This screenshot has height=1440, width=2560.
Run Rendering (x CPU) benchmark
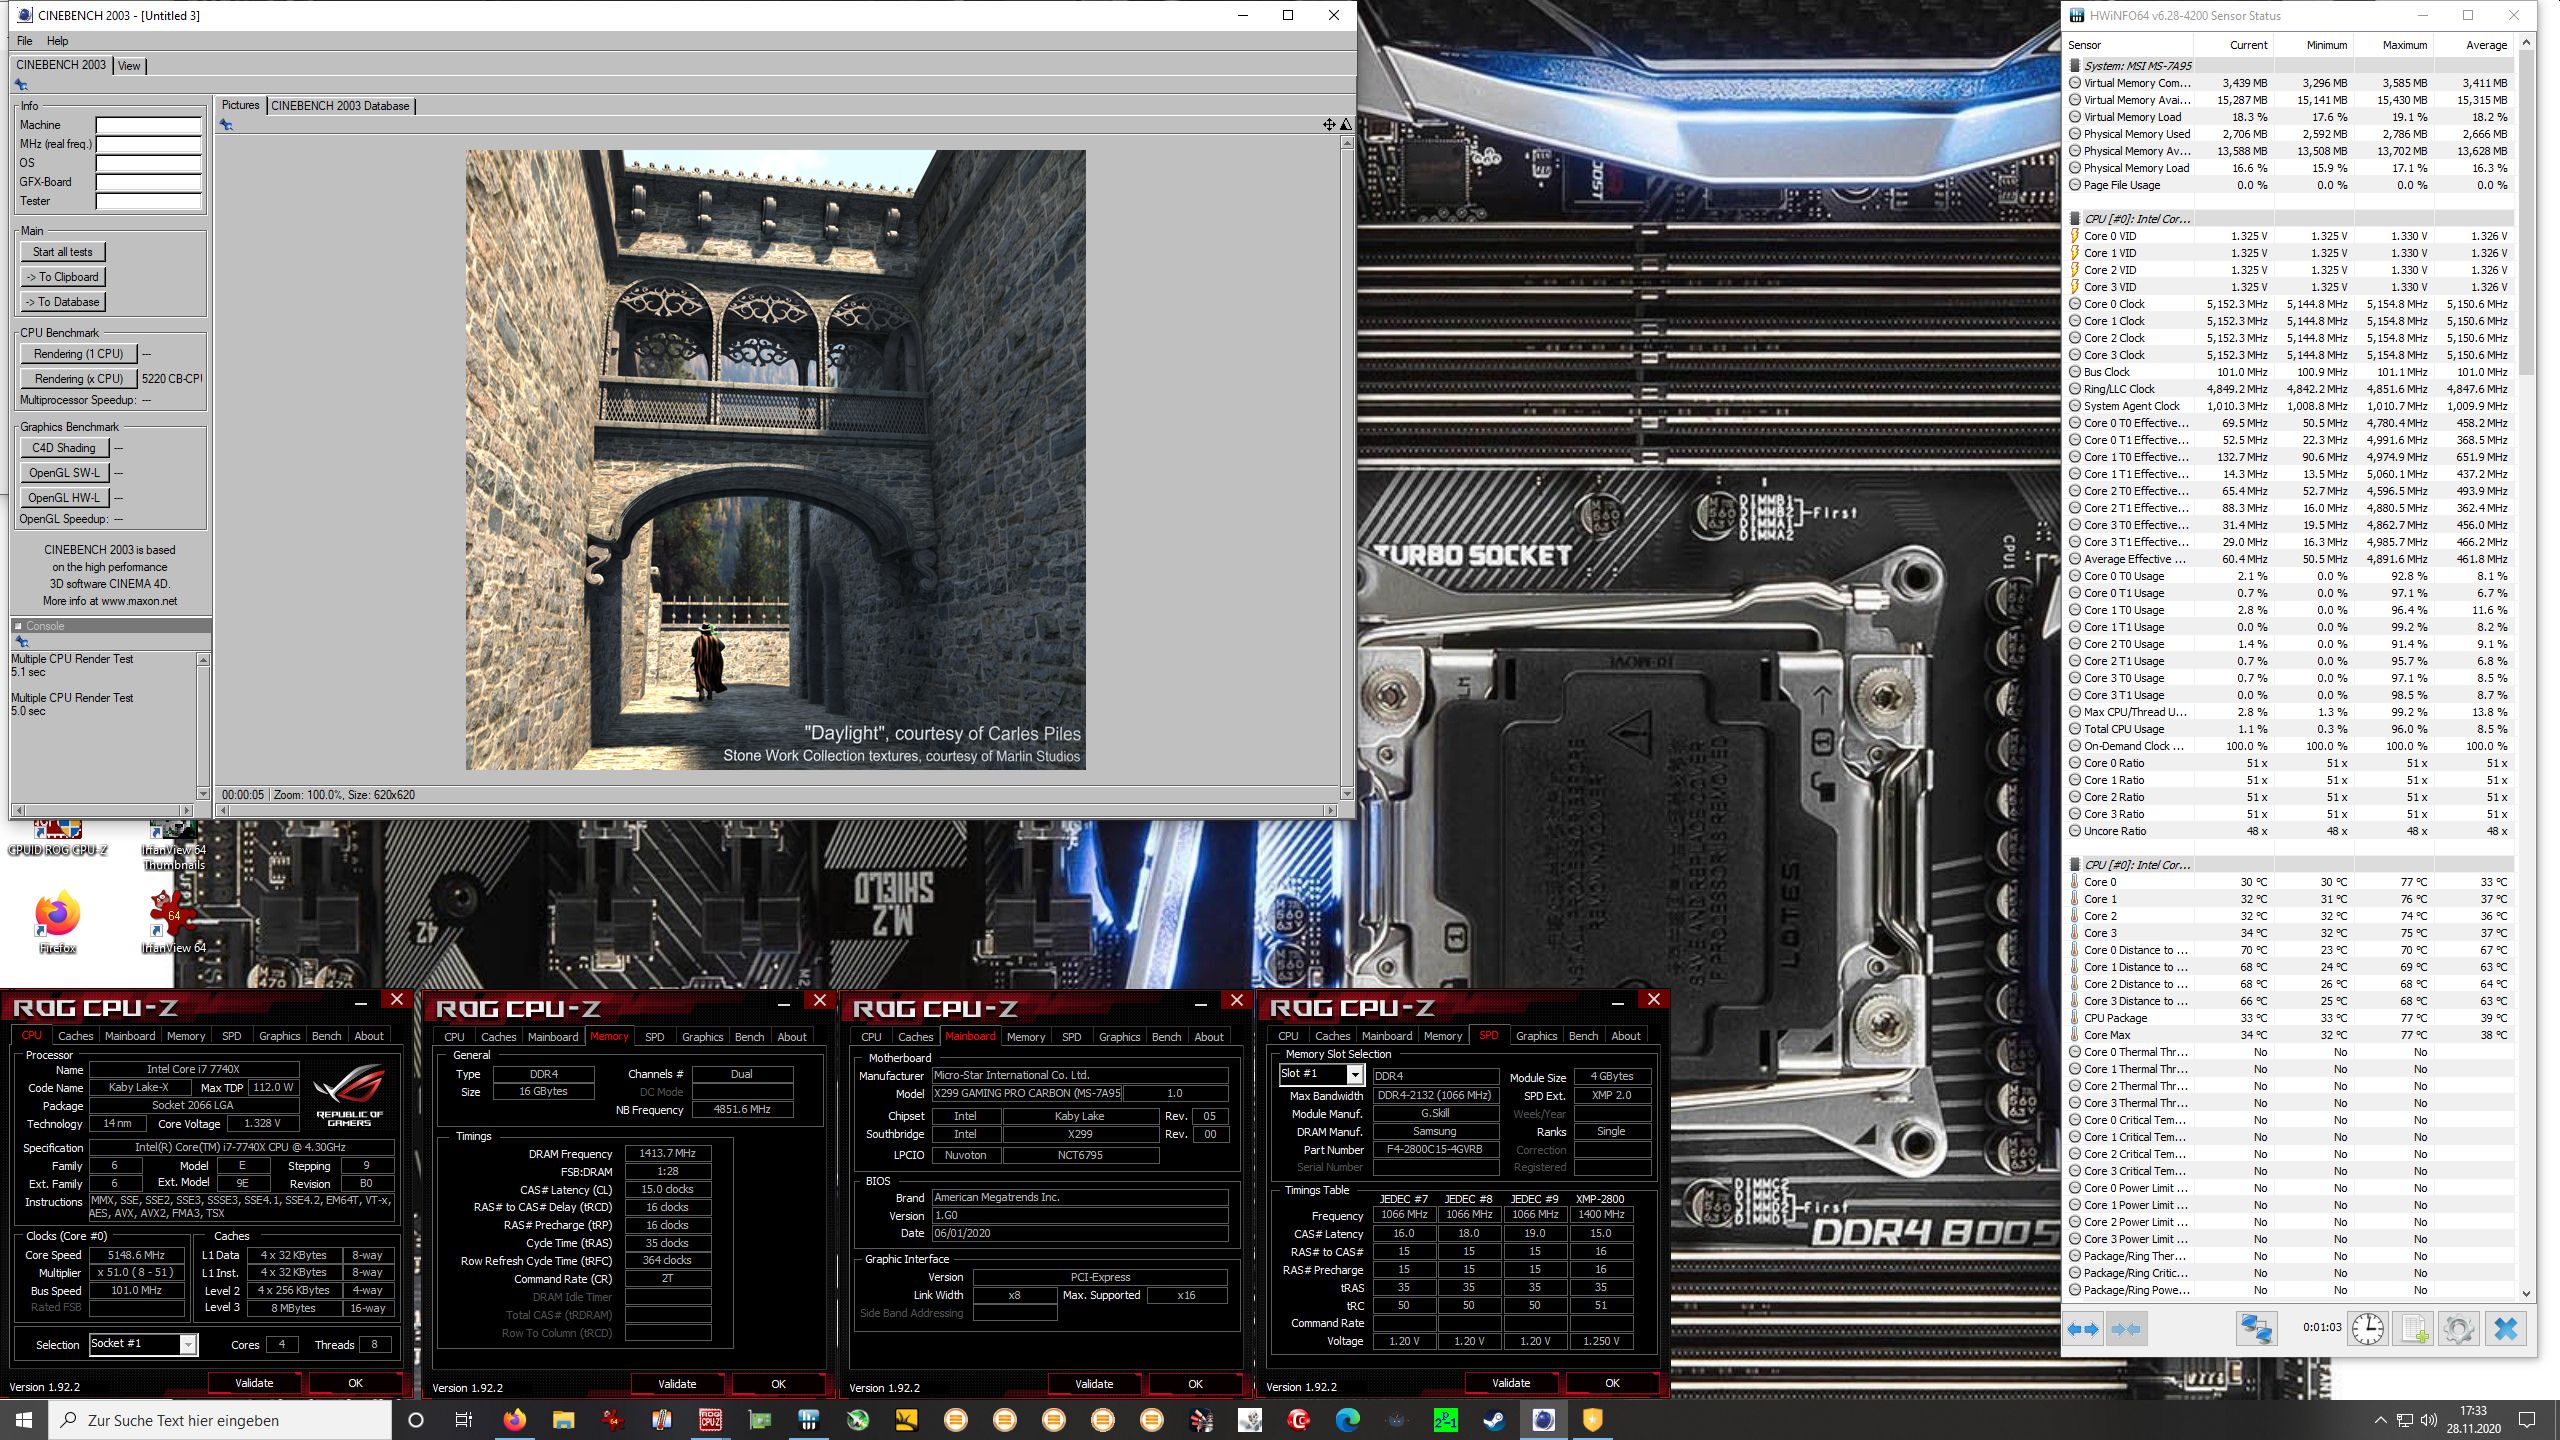tap(78, 379)
